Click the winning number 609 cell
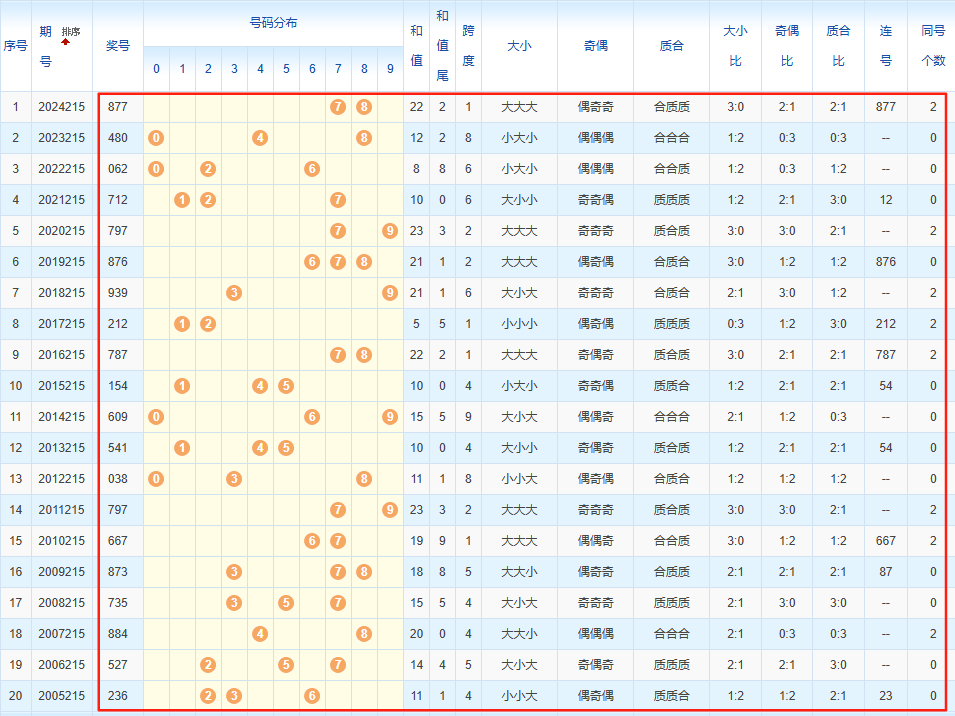Screen dimensions: 955x716 point(118,417)
